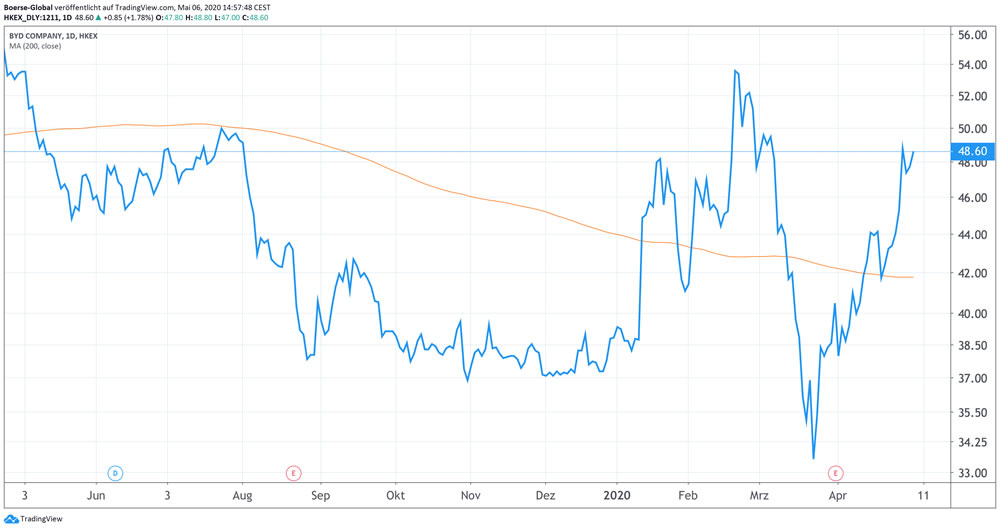
Task: Click the 40.00 price axis label
Action: 973,313
